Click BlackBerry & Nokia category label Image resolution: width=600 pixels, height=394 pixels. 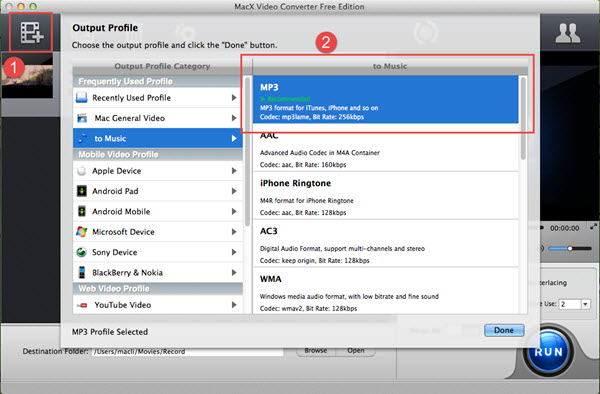[x=127, y=273]
